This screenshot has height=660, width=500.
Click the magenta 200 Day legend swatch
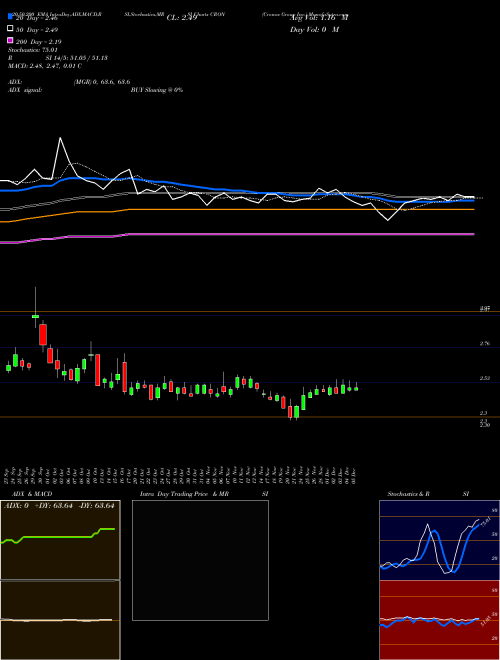[10, 40]
